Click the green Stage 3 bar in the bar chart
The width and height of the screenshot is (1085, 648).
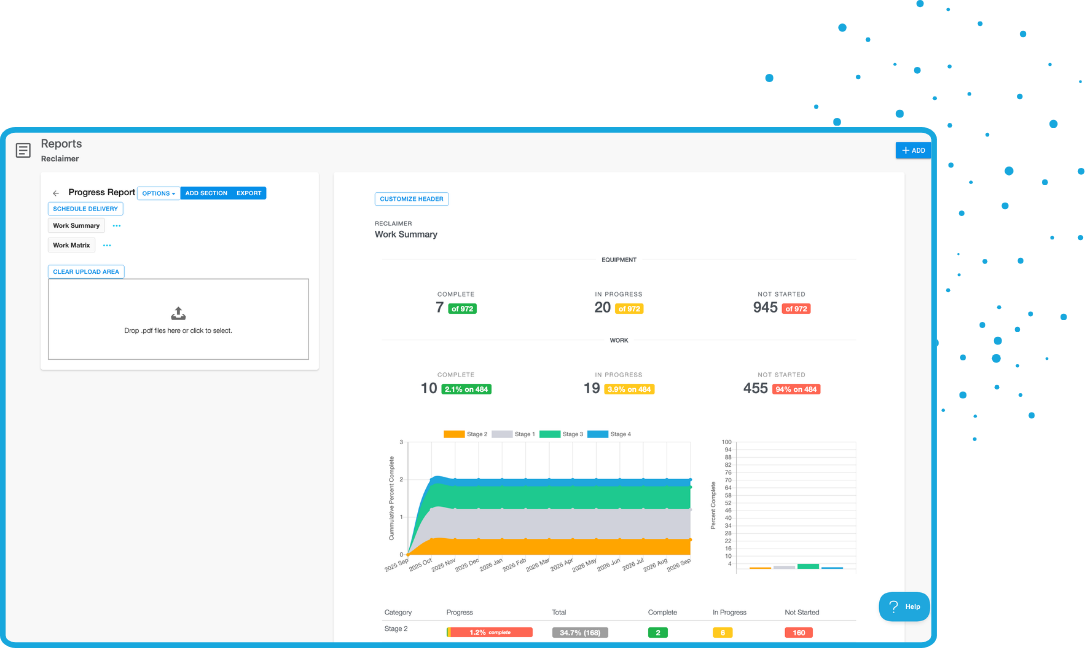click(x=808, y=566)
